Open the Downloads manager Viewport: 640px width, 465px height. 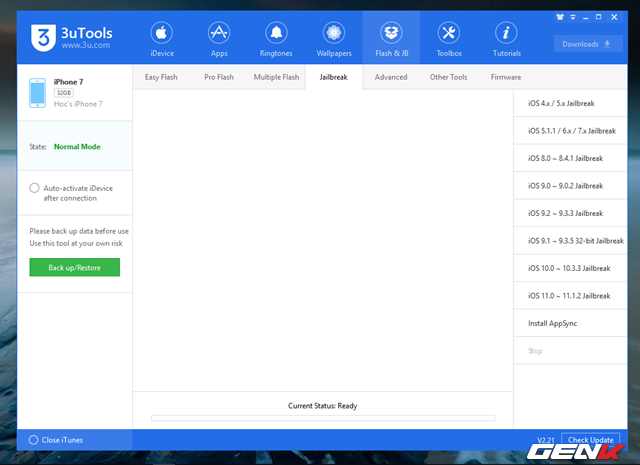(x=588, y=44)
